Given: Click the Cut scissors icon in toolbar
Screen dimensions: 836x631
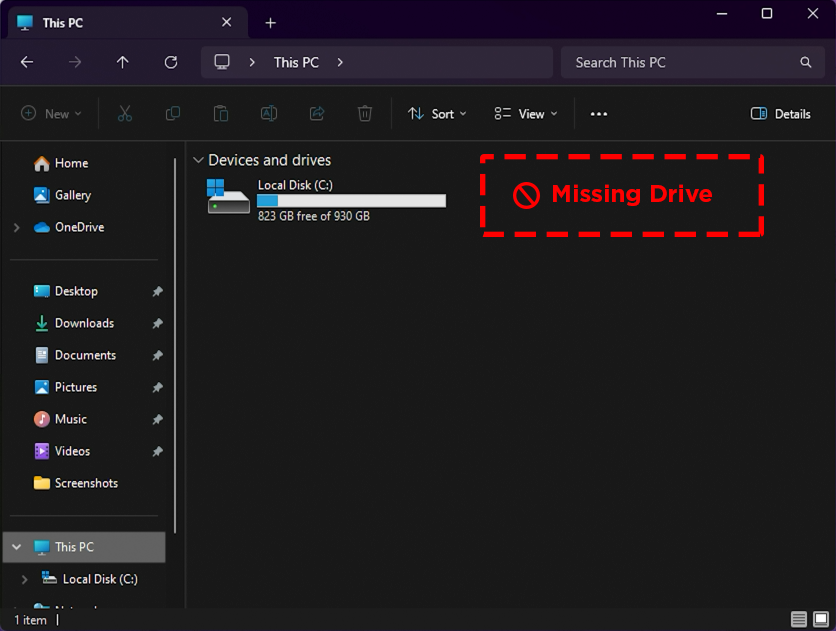Looking at the screenshot, I should point(125,114).
